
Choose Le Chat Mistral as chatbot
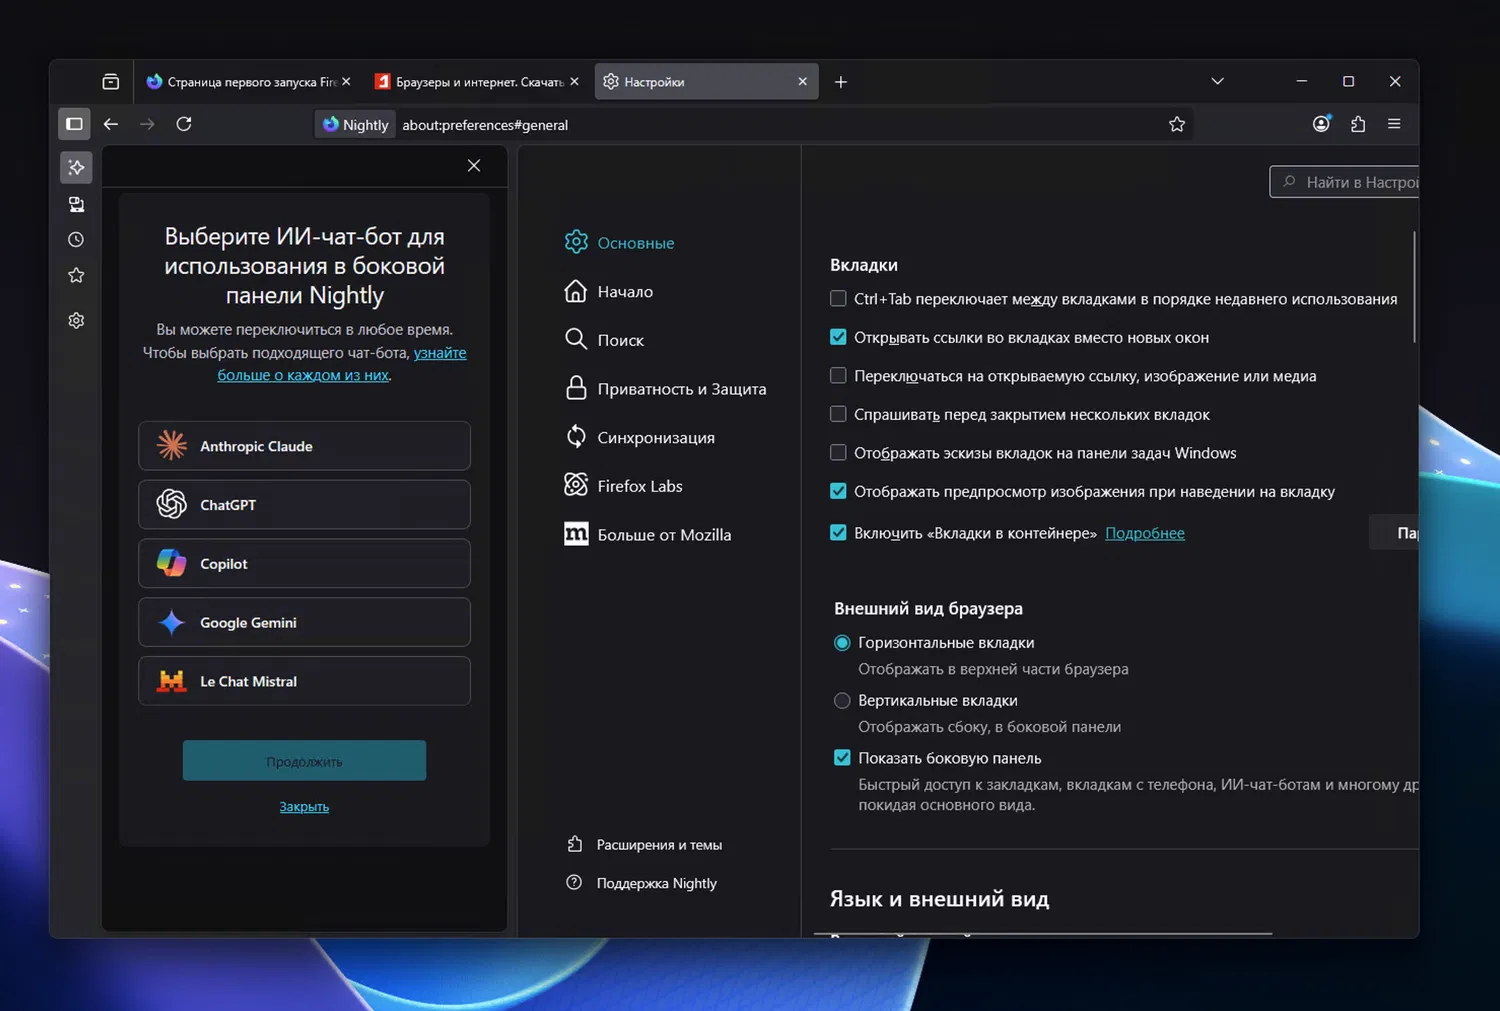pyautogui.click(x=304, y=682)
